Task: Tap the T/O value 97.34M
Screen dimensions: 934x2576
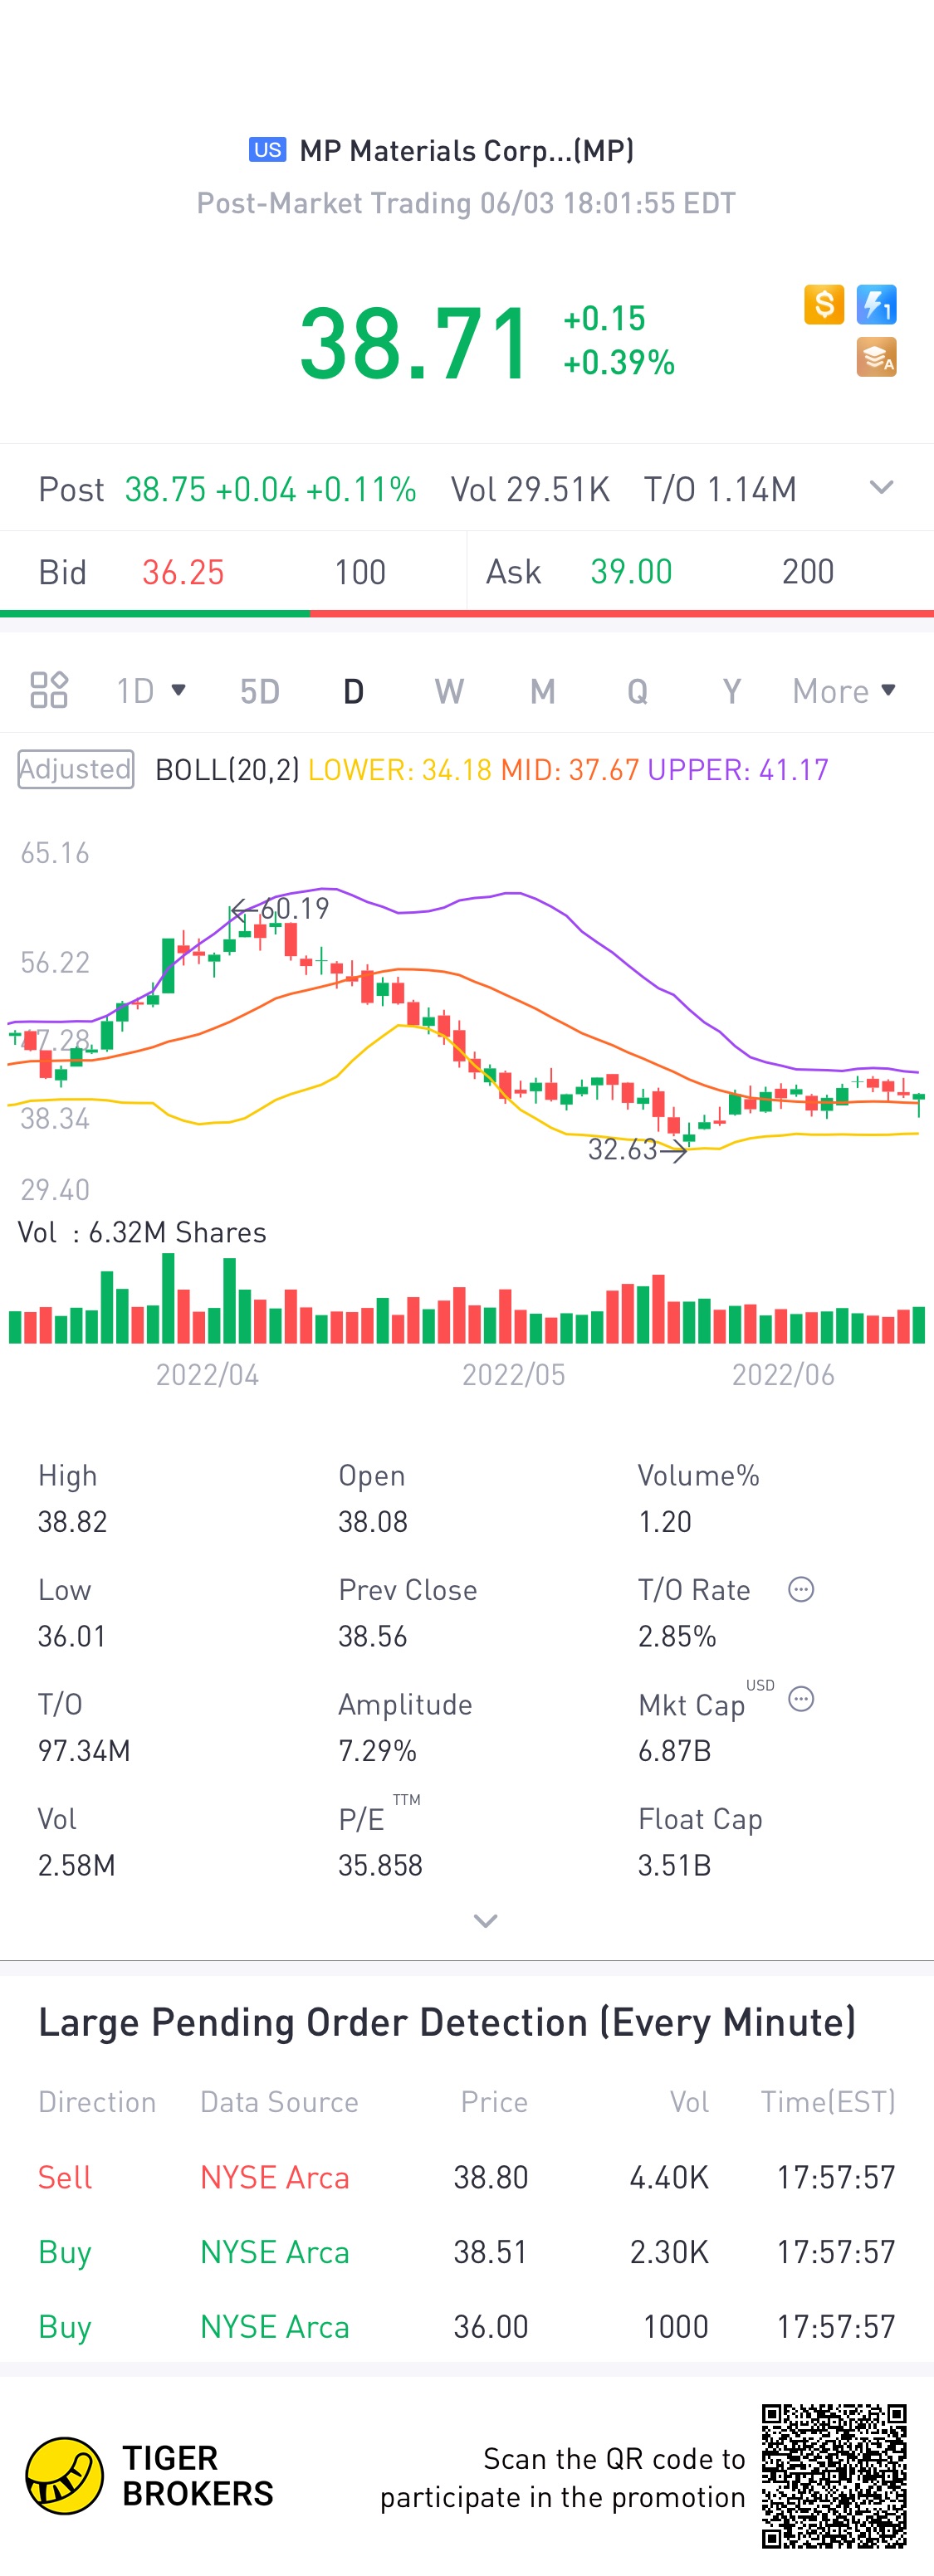Action: pyautogui.click(x=84, y=1751)
